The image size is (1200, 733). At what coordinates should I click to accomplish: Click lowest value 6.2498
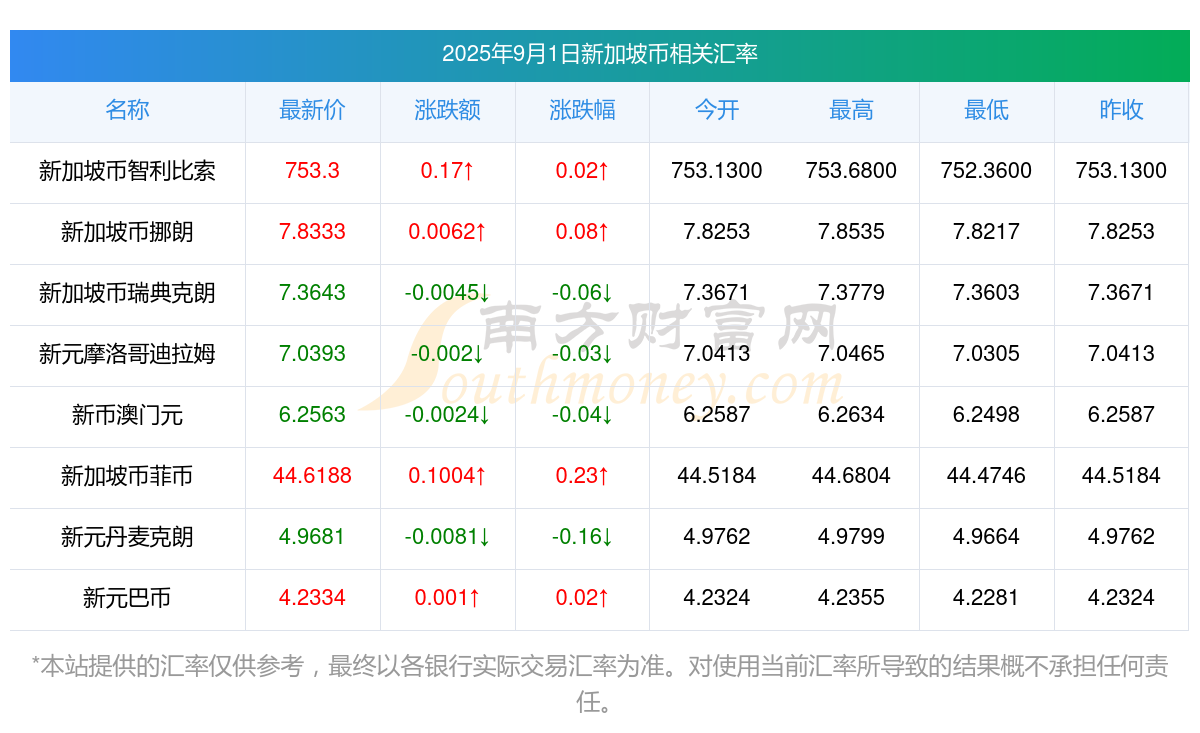(986, 415)
